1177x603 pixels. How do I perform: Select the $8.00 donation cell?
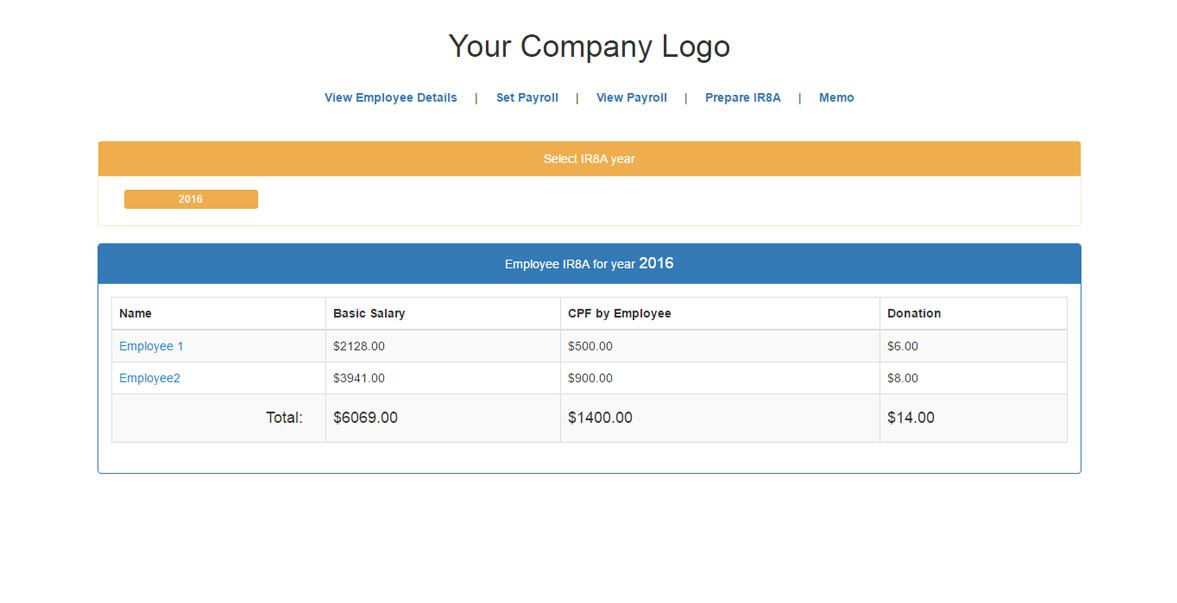(x=974, y=378)
